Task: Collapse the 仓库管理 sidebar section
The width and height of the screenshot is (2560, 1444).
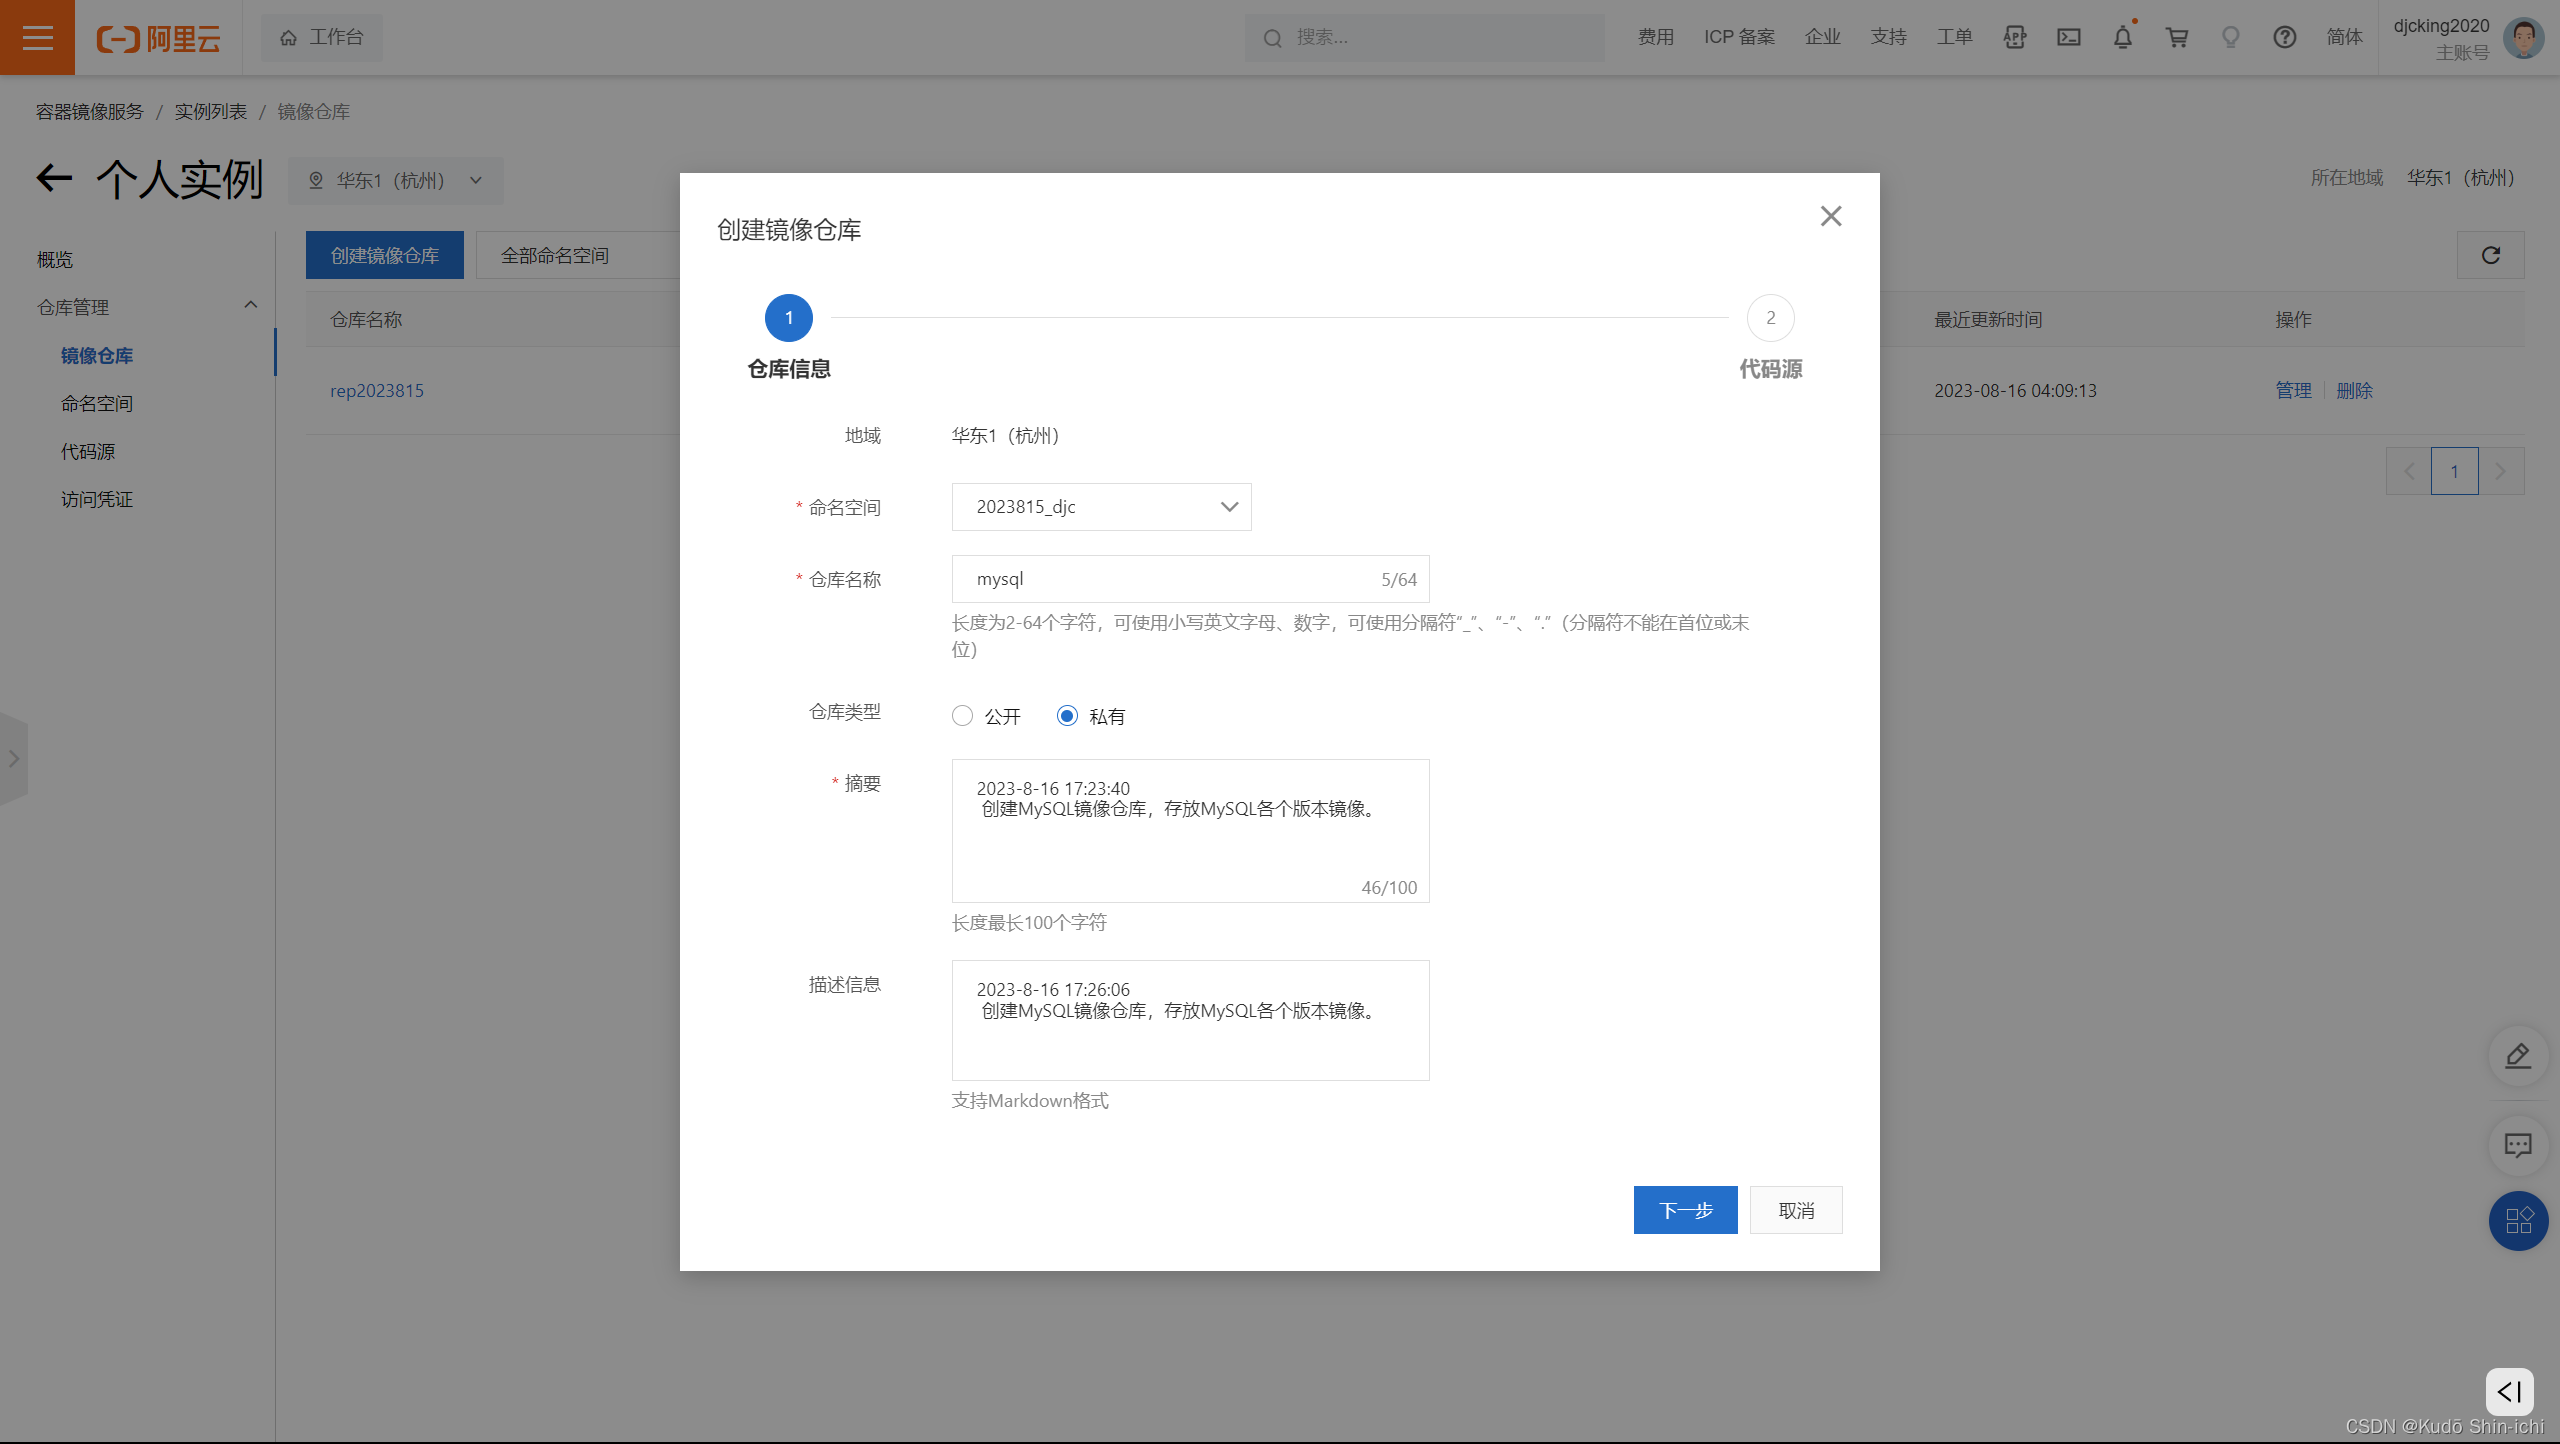Action: [x=250, y=306]
